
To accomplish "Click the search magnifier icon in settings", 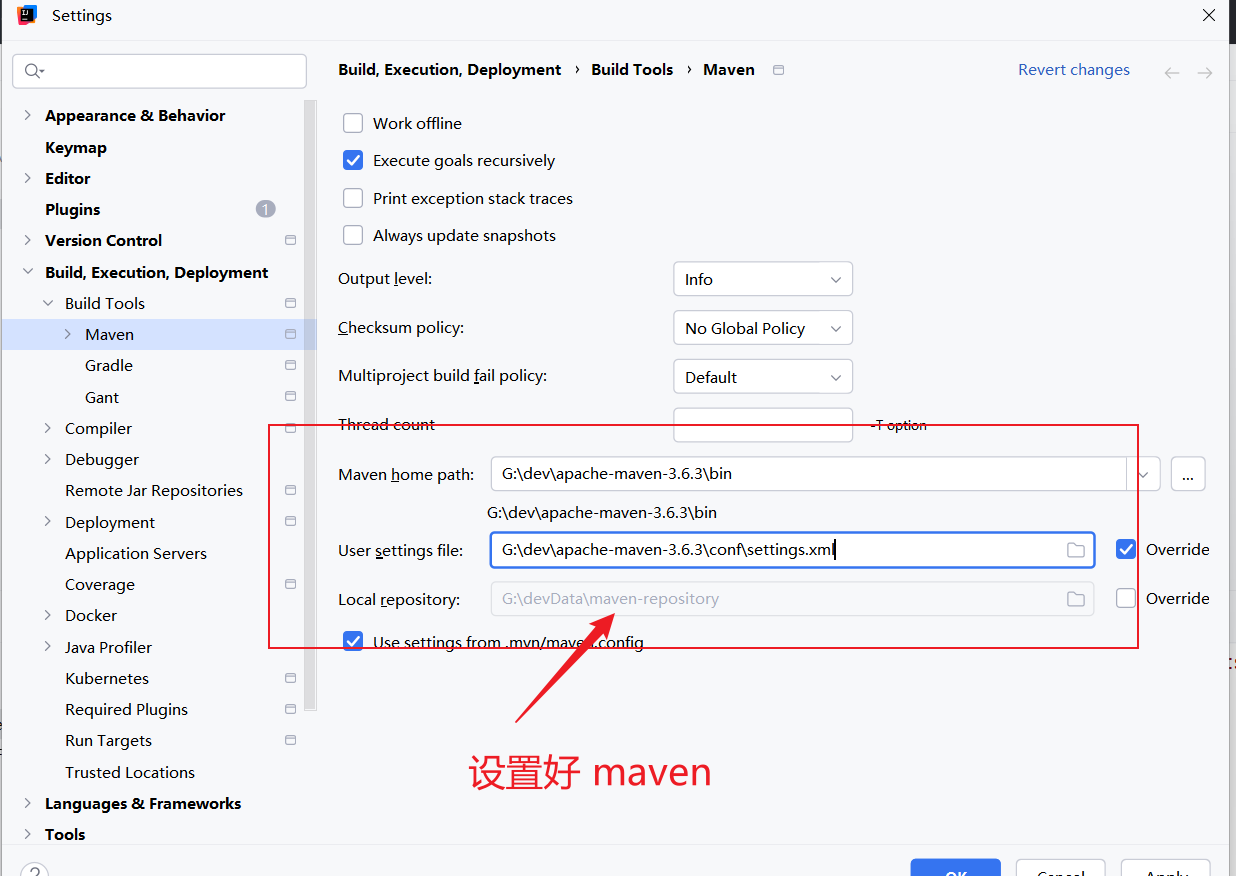I will (x=33, y=71).
